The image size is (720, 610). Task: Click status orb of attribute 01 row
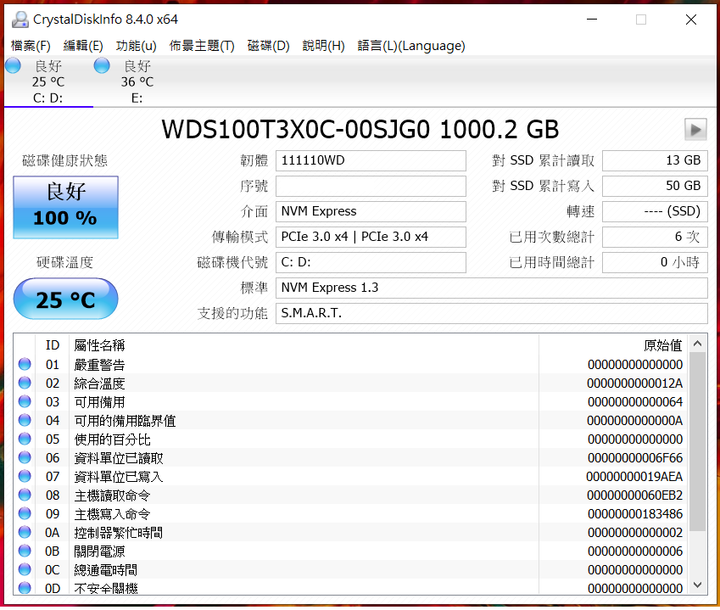[x=25, y=364]
